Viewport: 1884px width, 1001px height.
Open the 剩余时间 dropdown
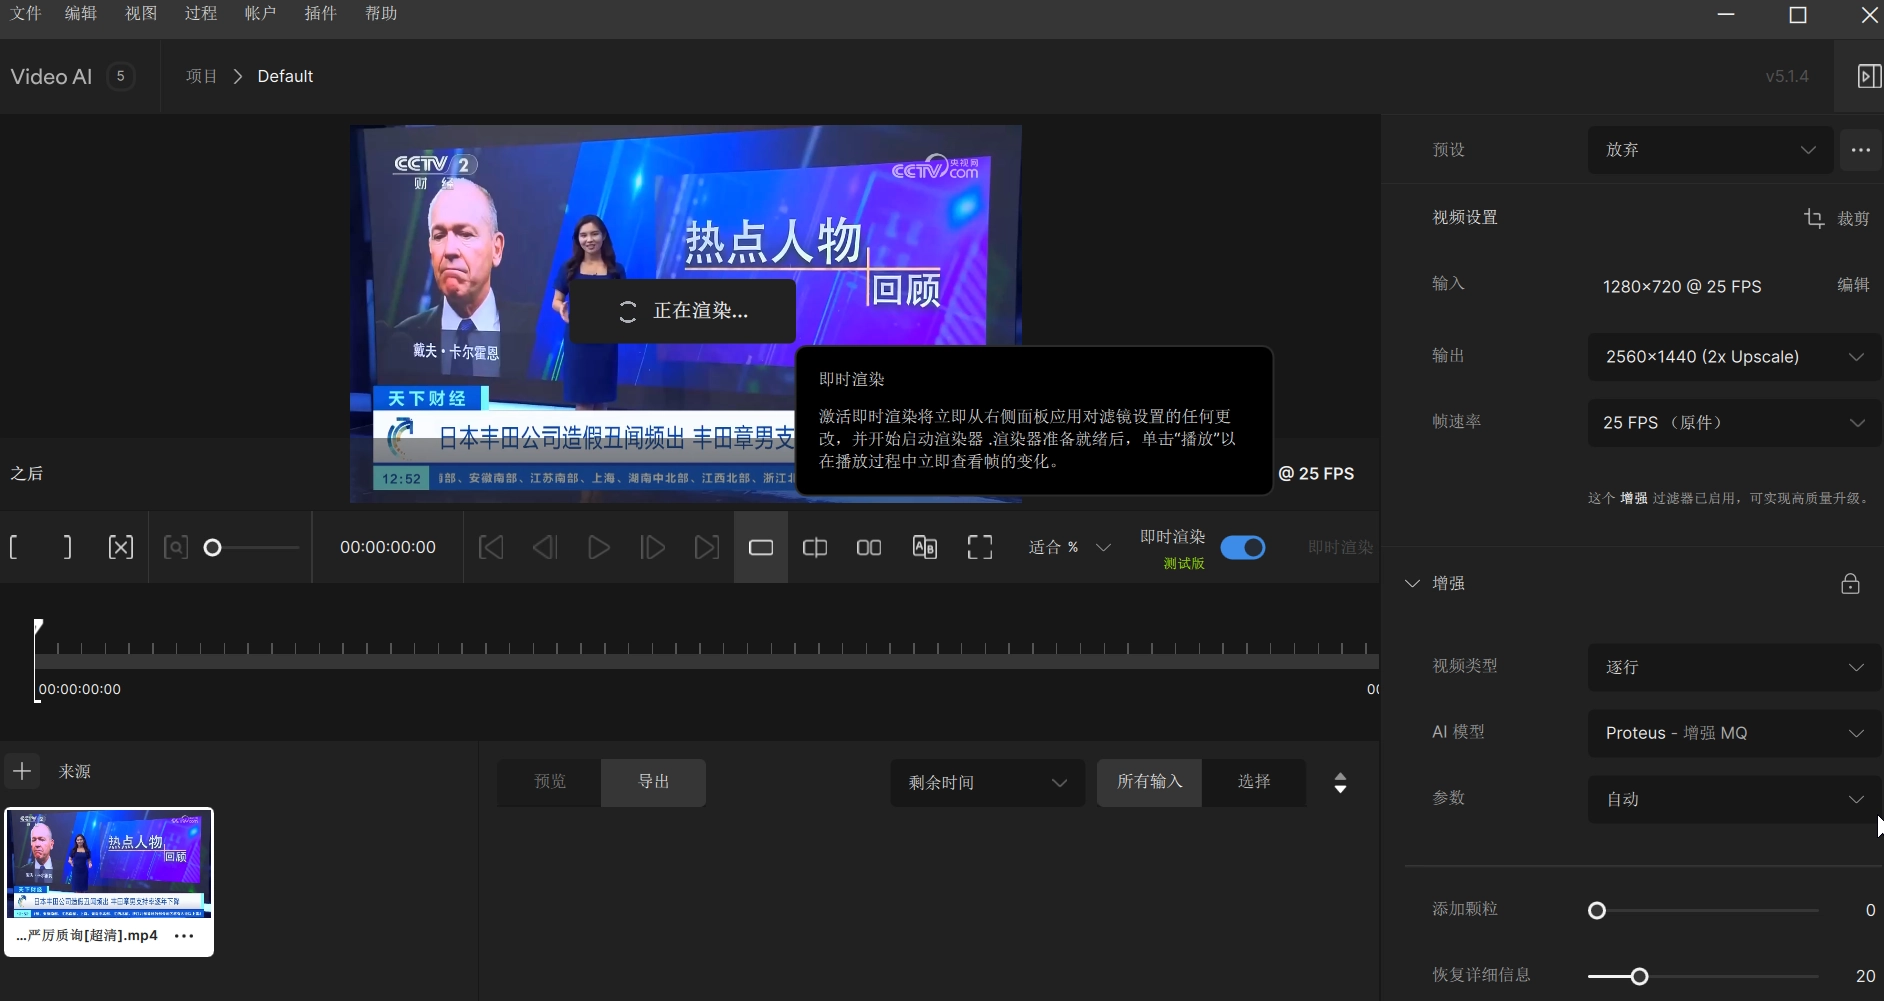coord(987,783)
